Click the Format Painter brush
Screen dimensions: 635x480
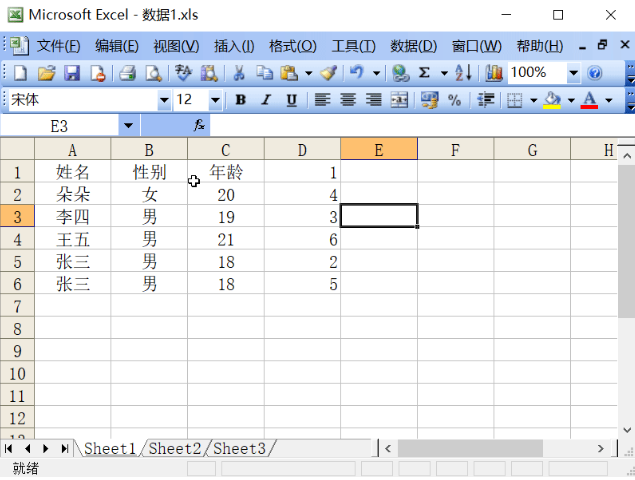click(328, 73)
